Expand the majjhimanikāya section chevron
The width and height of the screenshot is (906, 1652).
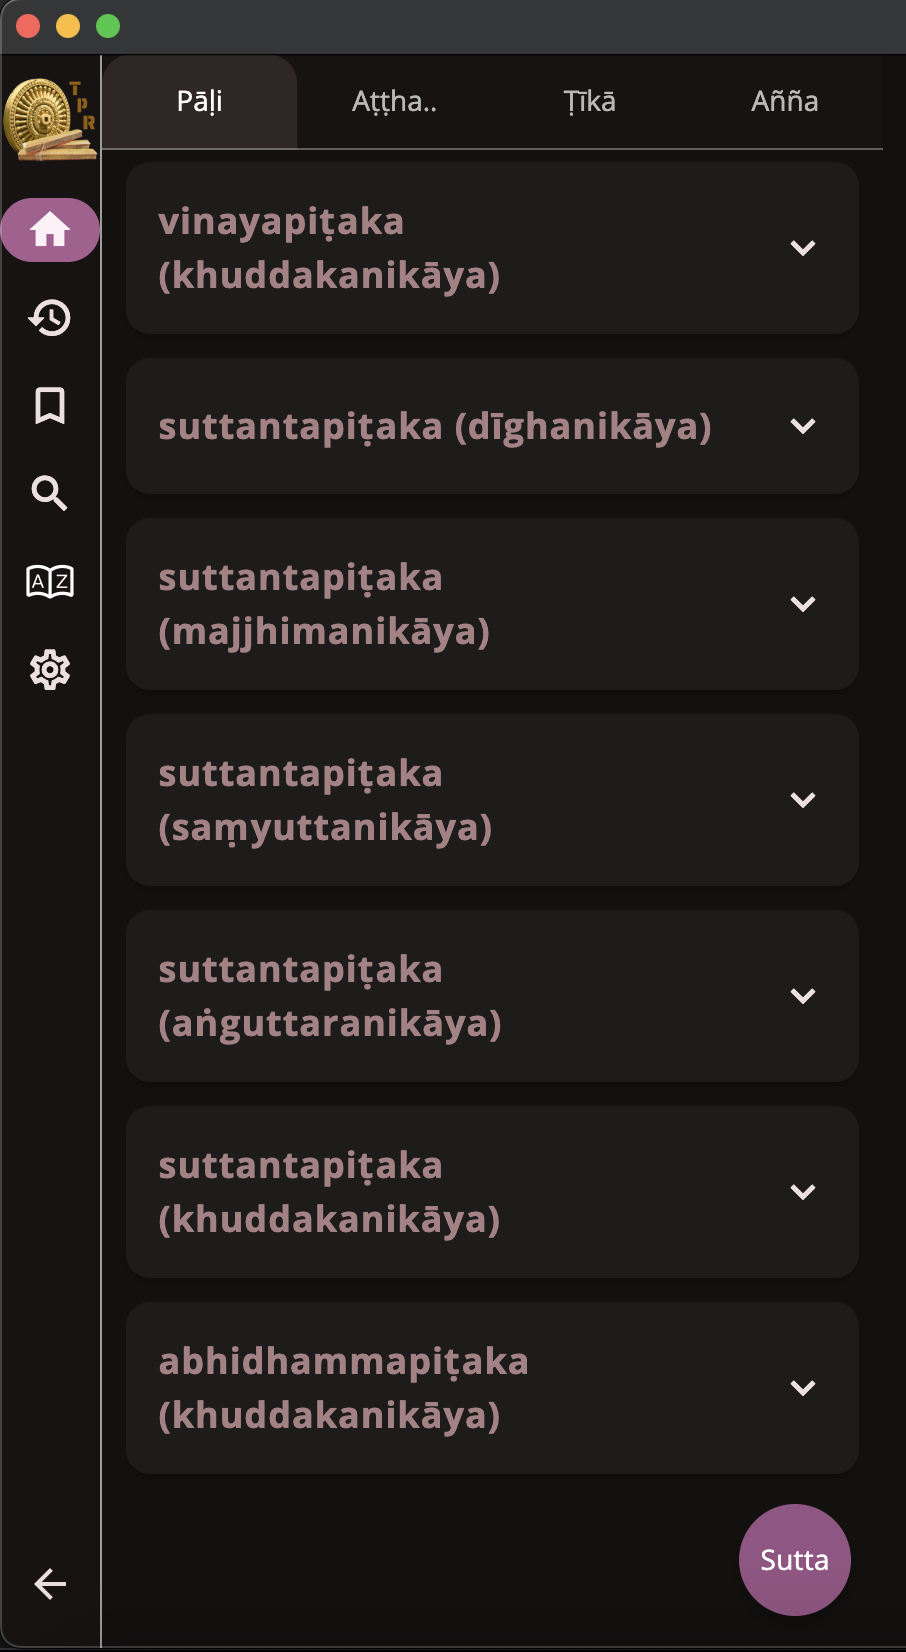click(803, 604)
